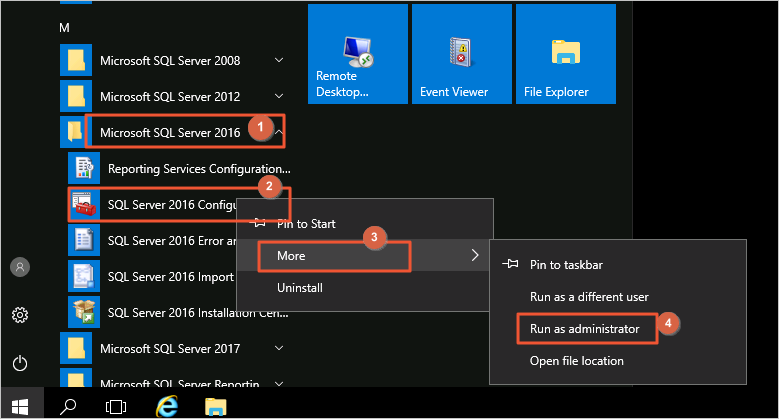
Task: Click the SQL Server 2016 Installation Center icon
Action: pos(84,312)
